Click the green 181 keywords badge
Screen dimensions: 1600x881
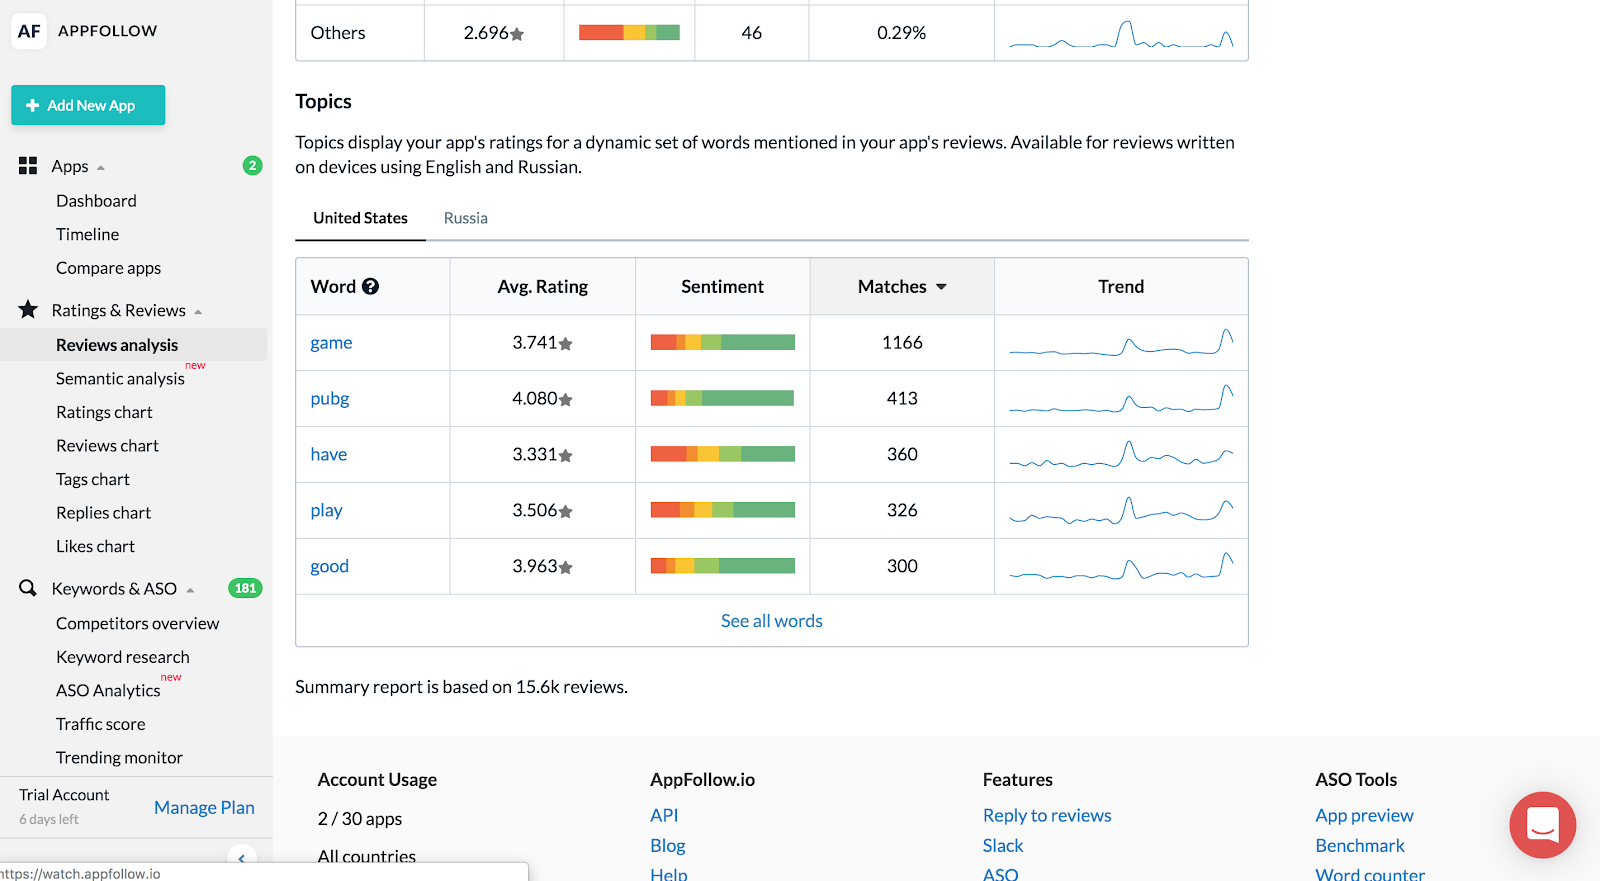point(245,588)
